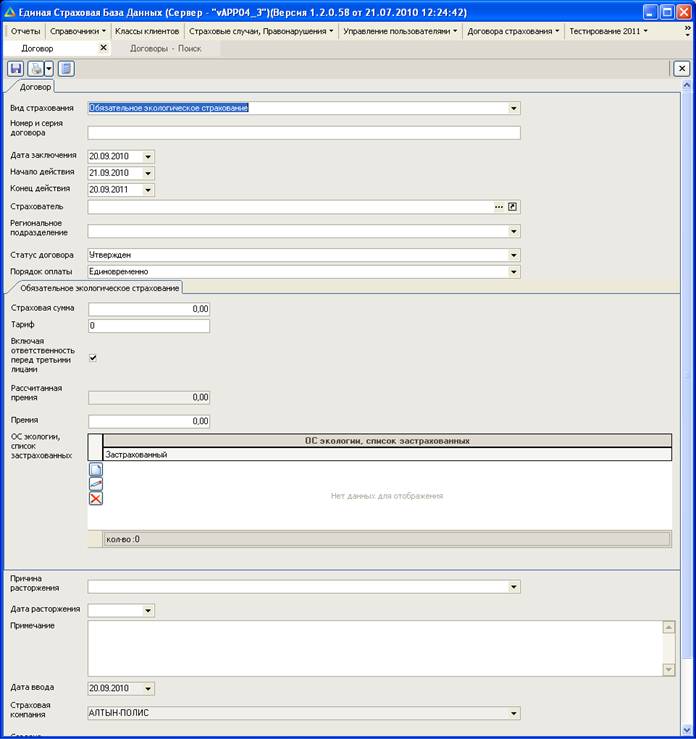
Task: Open the Справочники menu
Action: coord(76,31)
